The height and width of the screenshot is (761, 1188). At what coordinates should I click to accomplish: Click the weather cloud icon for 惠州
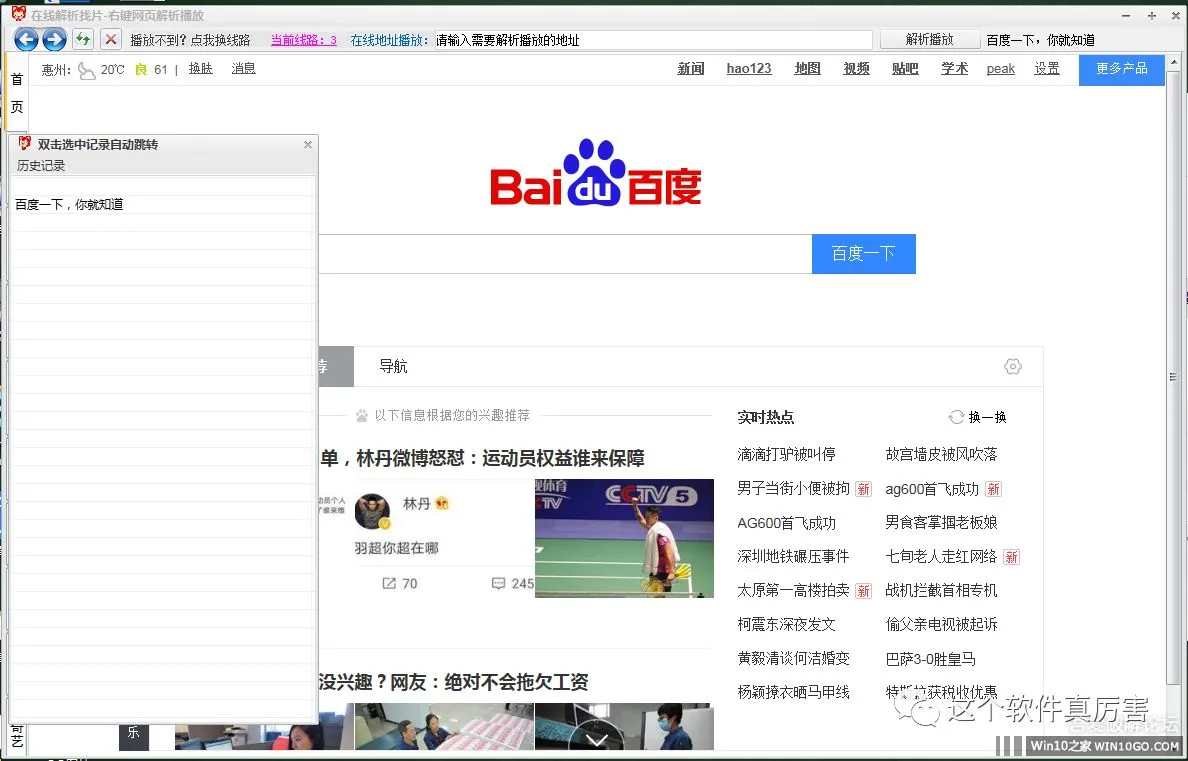[87, 70]
